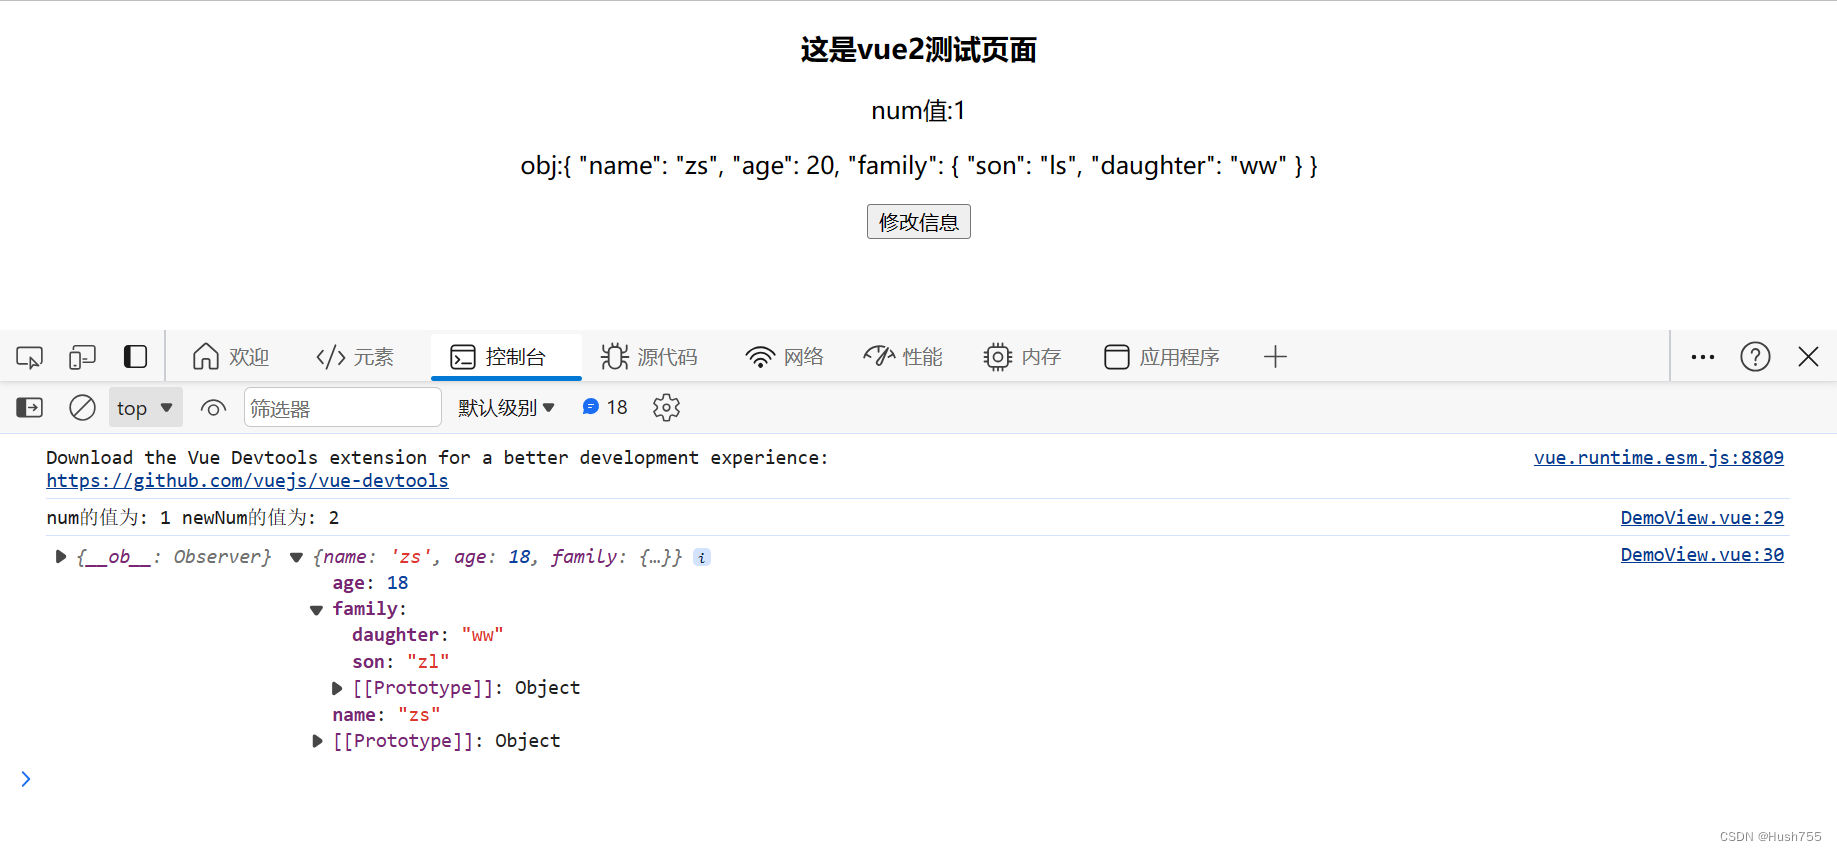Toggle device emulation icon

82,357
